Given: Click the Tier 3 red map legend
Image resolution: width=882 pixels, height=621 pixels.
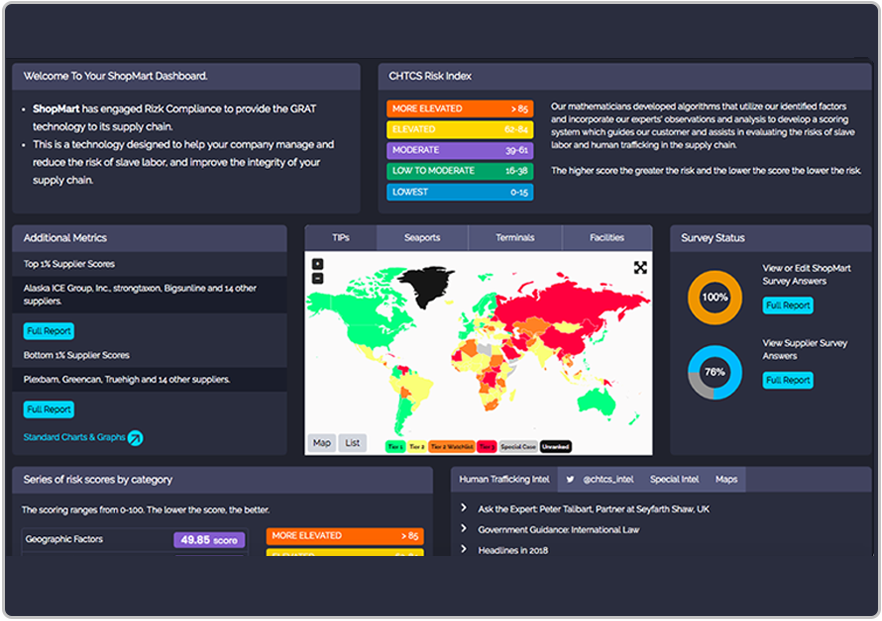Looking at the screenshot, I should click(487, 447).
